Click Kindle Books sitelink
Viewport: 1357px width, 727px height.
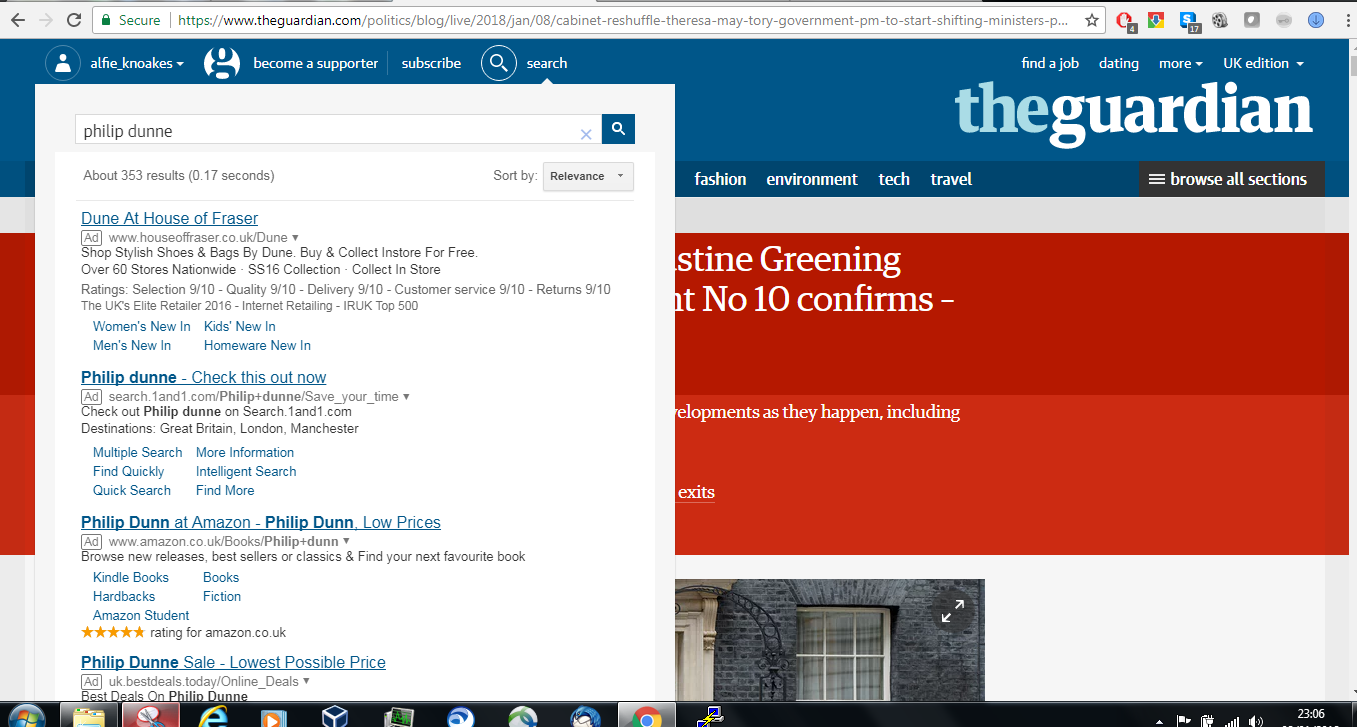[131, 577]
